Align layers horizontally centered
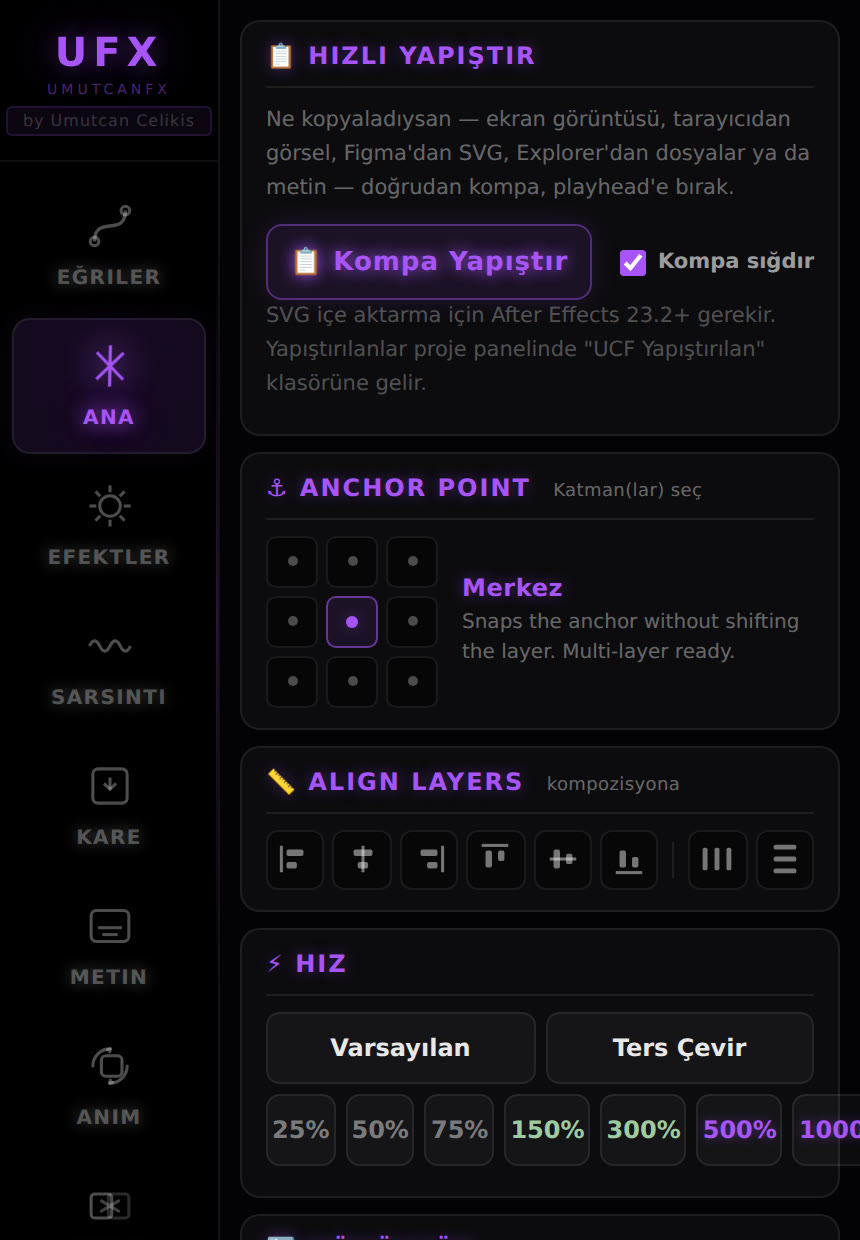 (362, 860)
